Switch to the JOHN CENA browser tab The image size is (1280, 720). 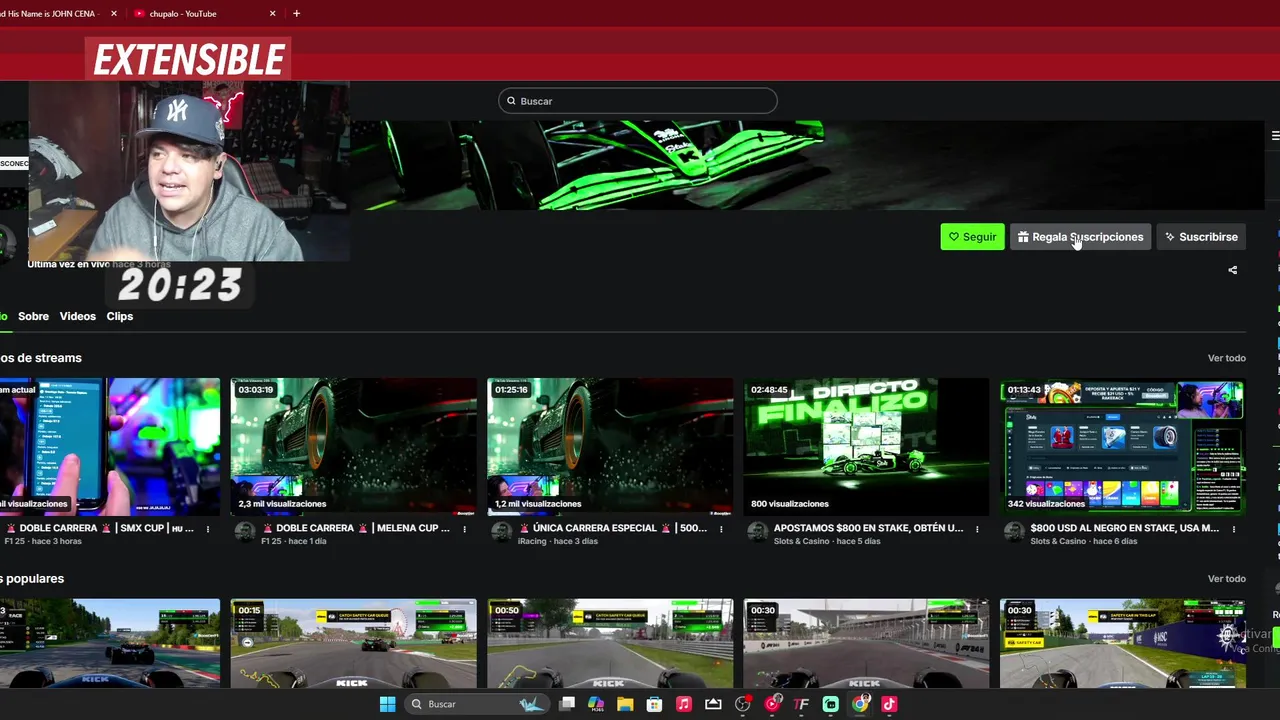point(55,13)
